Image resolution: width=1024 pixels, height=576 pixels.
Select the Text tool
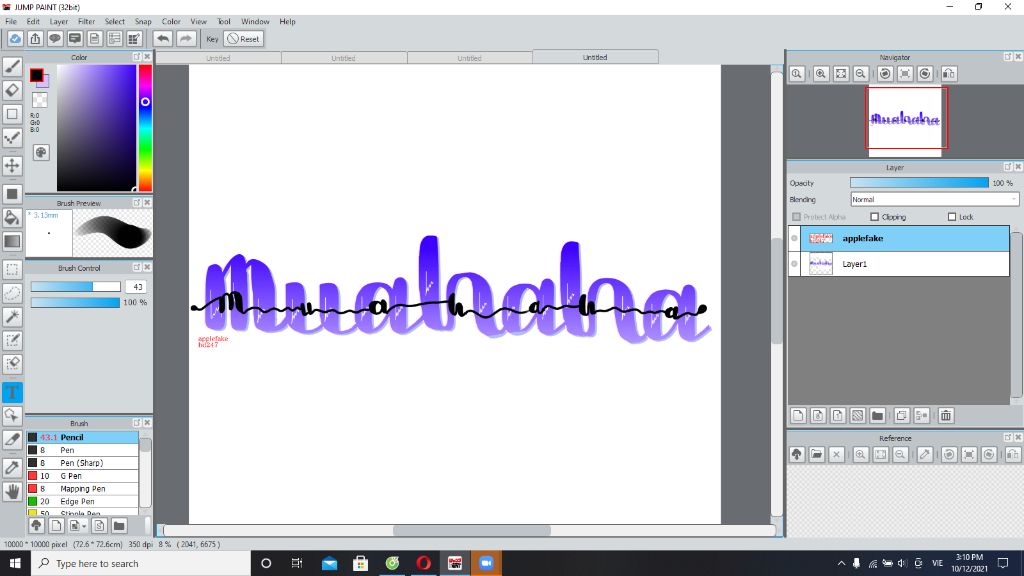(12, 392)
